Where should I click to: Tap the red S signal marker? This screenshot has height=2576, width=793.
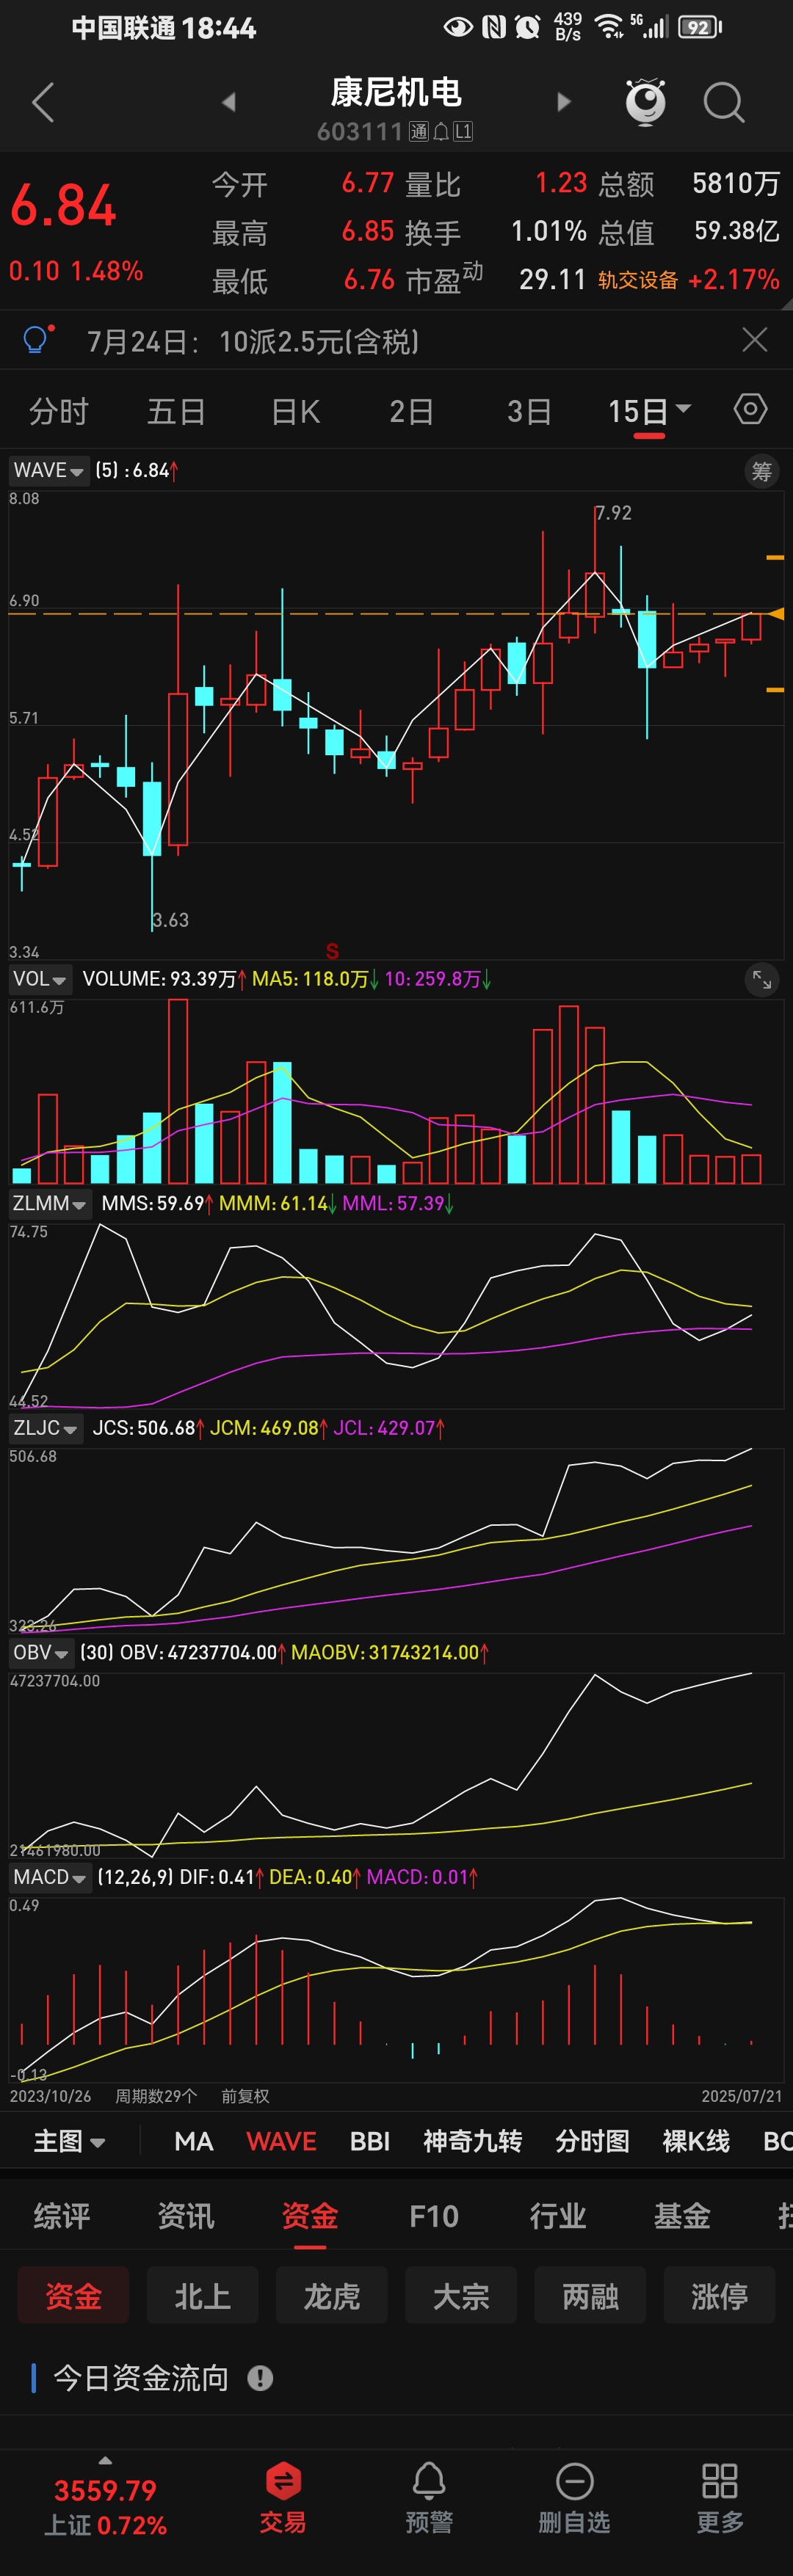point(332,951)
